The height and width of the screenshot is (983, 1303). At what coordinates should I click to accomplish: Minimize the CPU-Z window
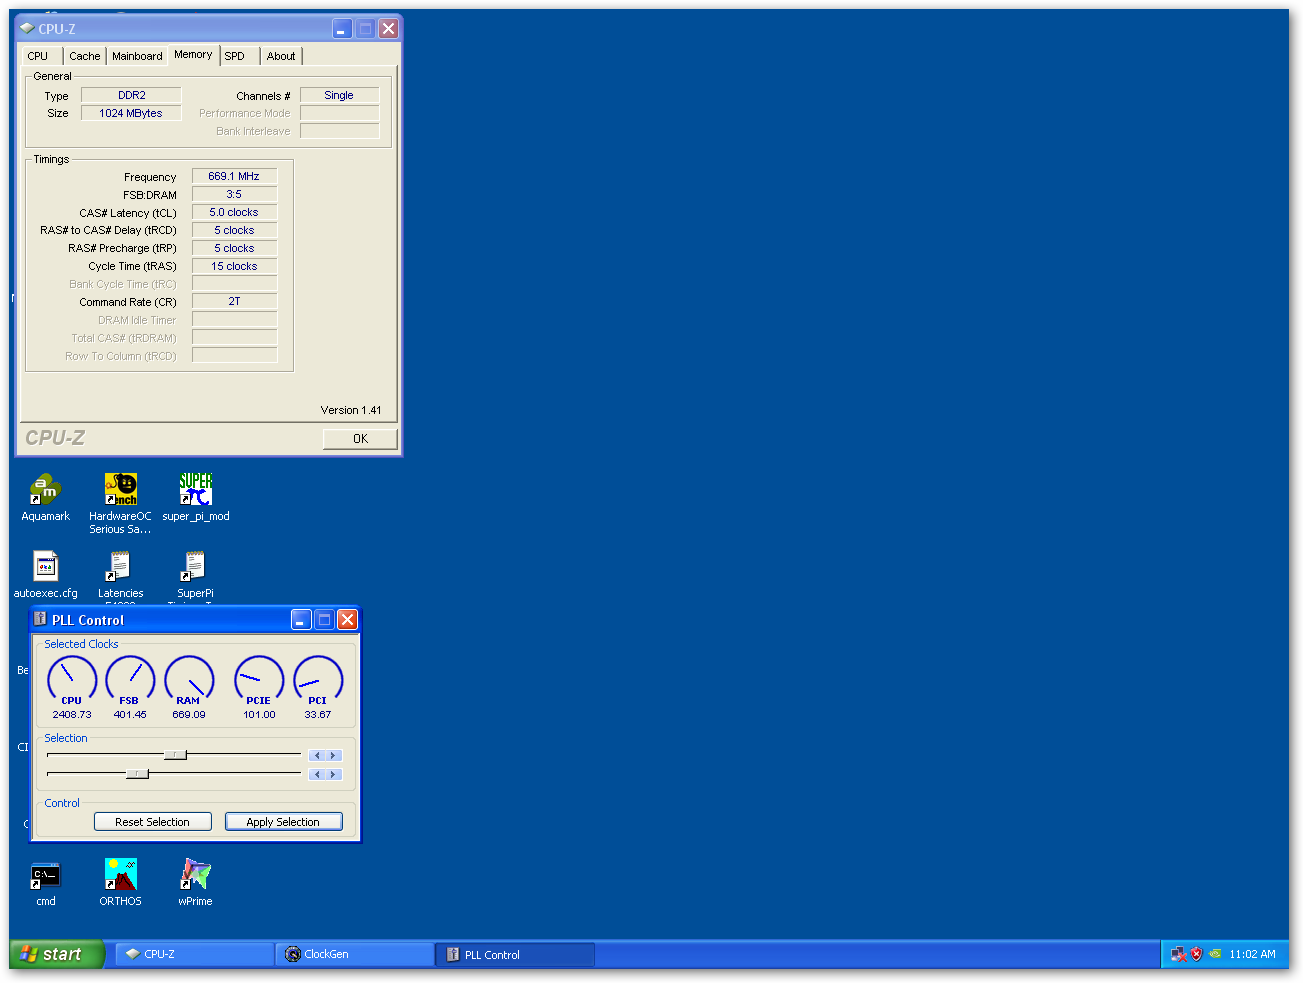click(x=342, y=29)
